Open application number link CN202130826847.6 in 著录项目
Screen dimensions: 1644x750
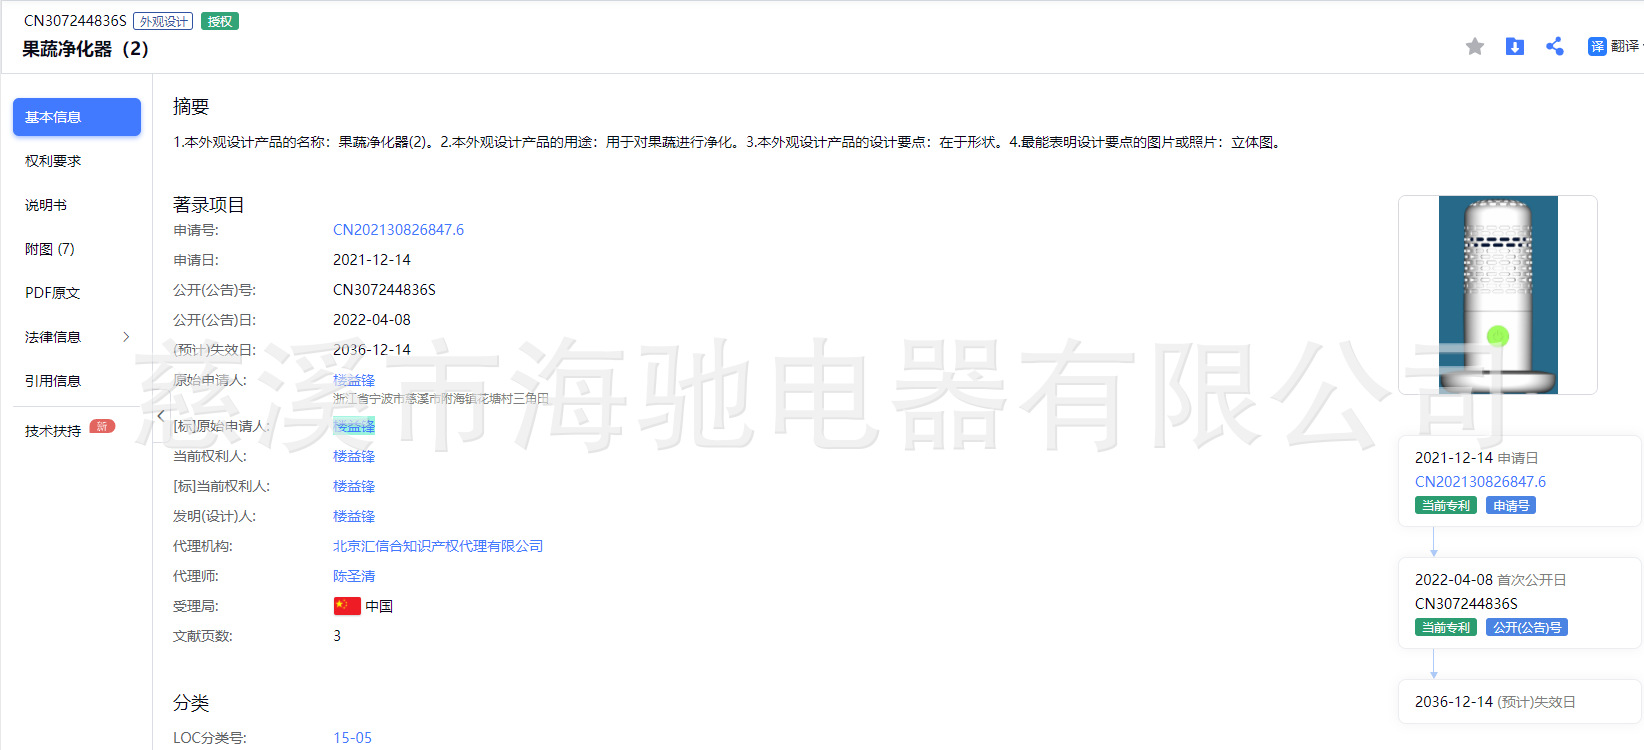[398, 230]
